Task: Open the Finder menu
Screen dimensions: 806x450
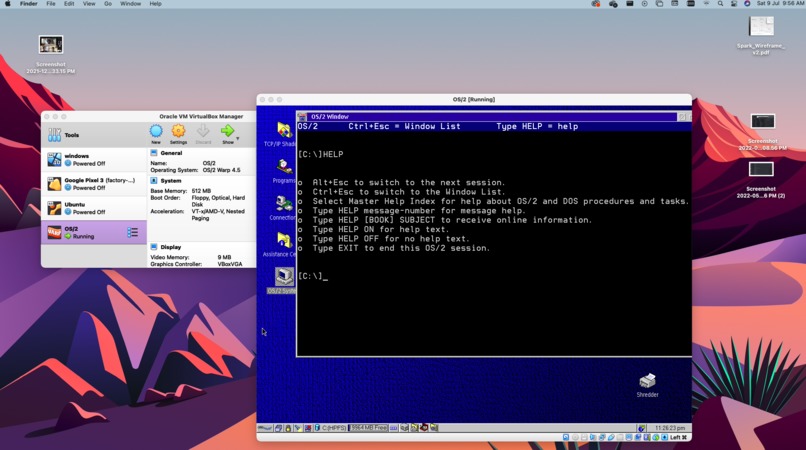Action: tap(29, 4)
